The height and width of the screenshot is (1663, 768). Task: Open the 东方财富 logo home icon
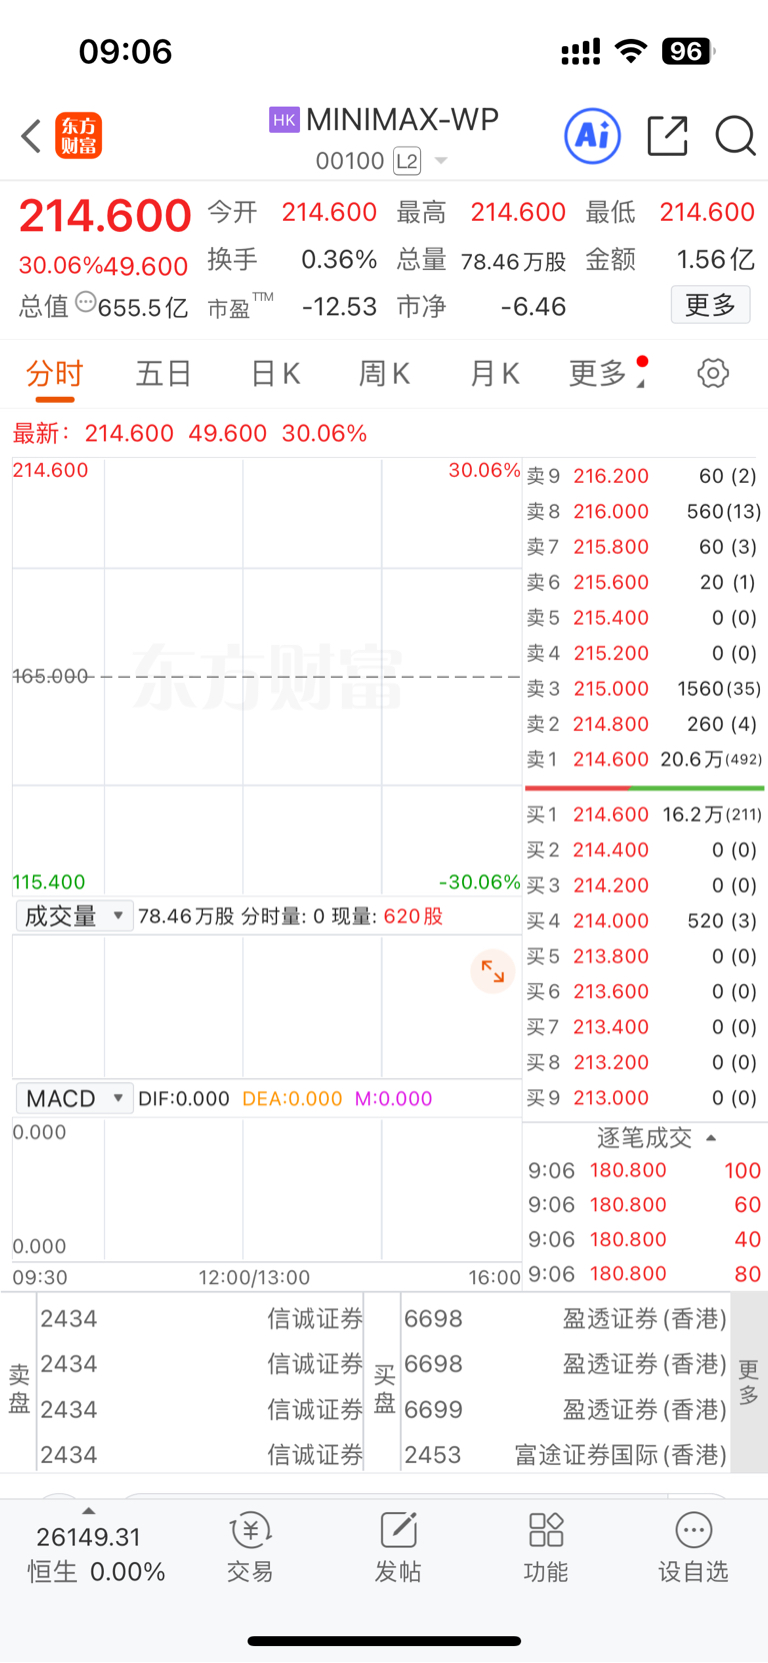[79, 136]
